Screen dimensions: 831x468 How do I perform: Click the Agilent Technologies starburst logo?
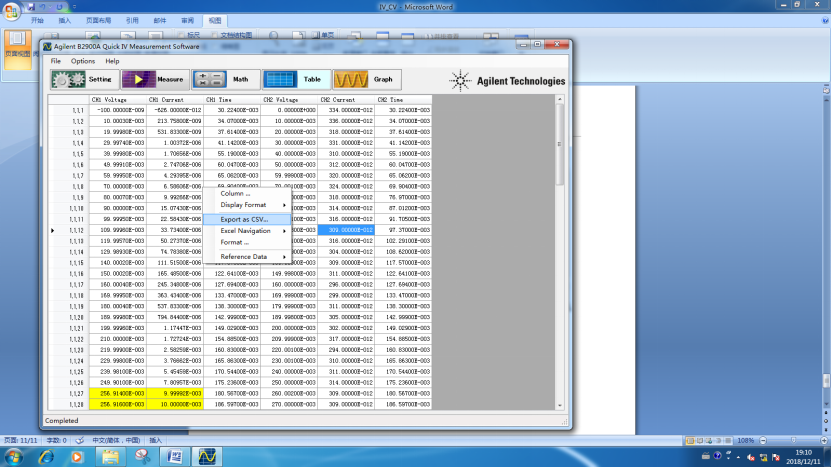[460, 81]
